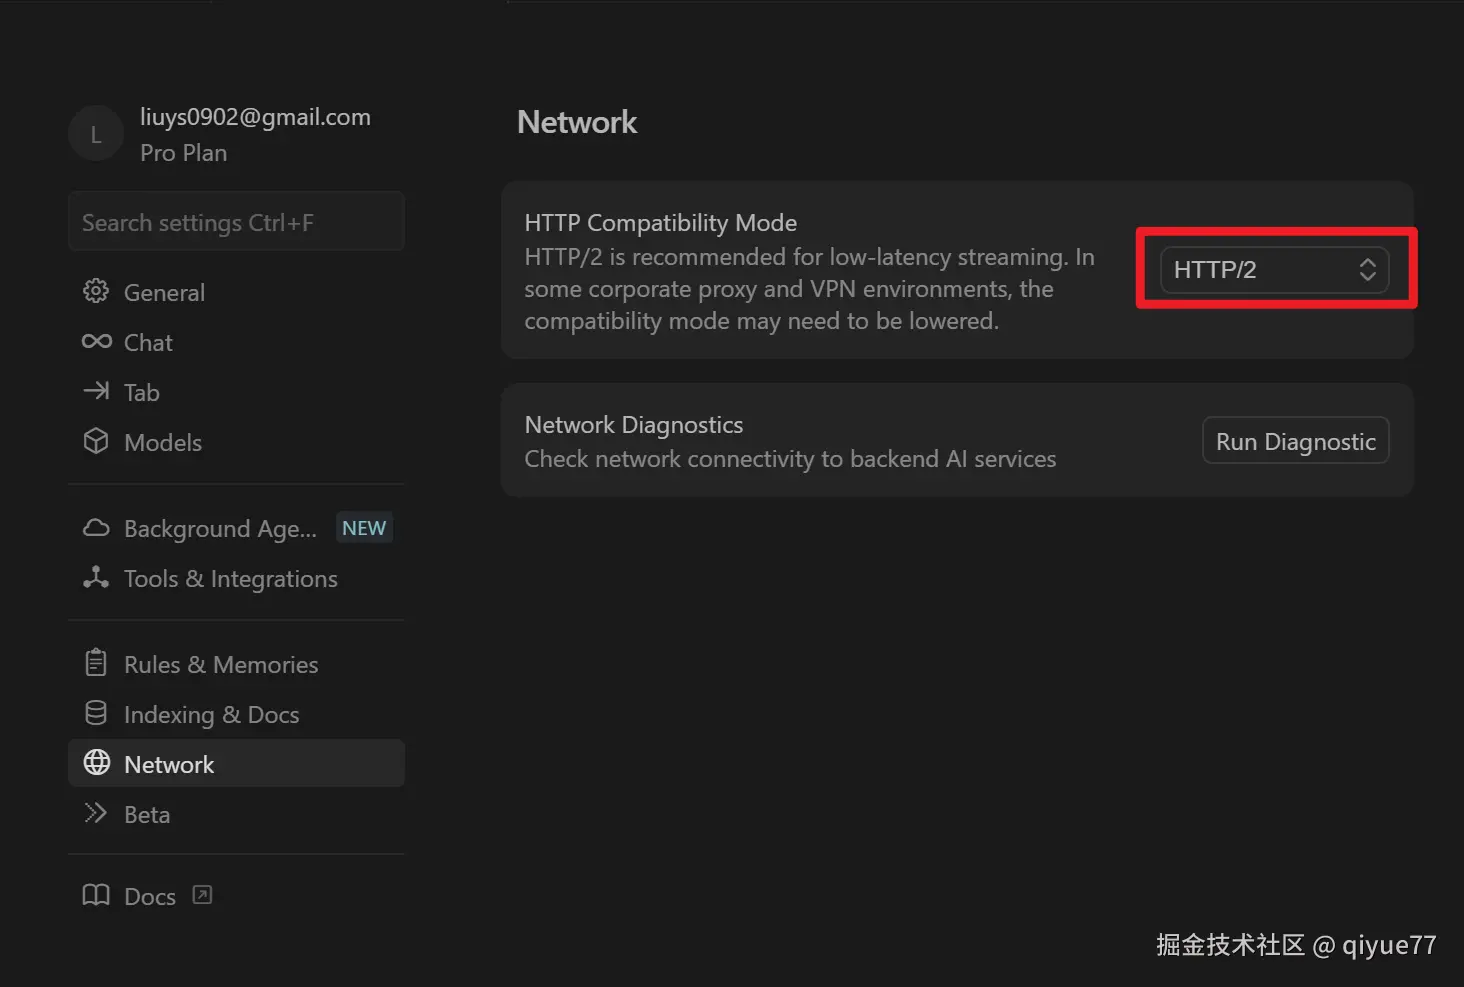Click the up-down arrows in HTTP/2 selector
The height and width of the screenshot is (987, 1464).
(1367, 270)
